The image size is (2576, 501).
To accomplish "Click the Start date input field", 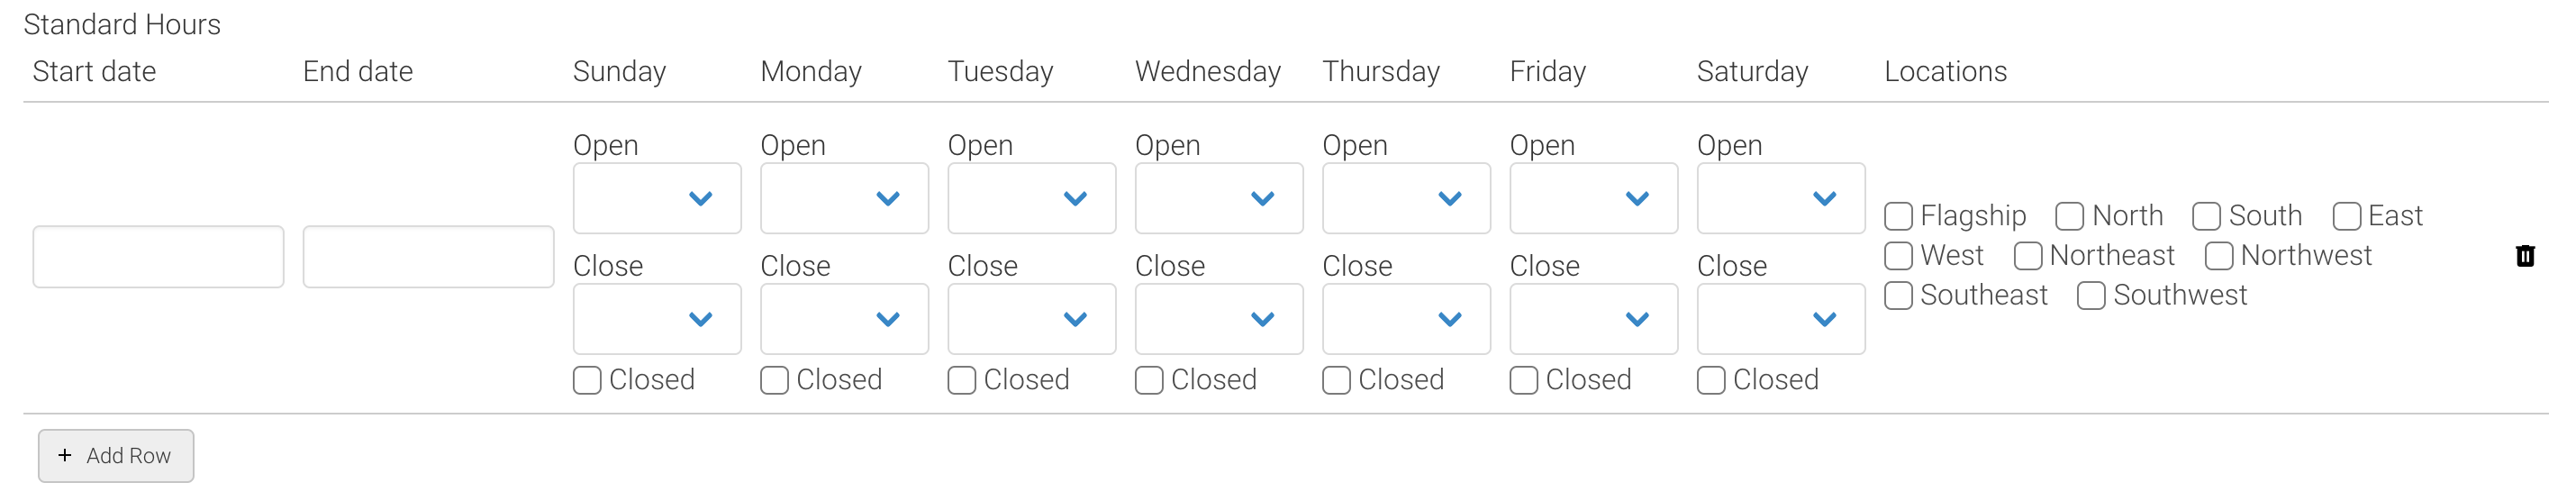I will 158,257.
